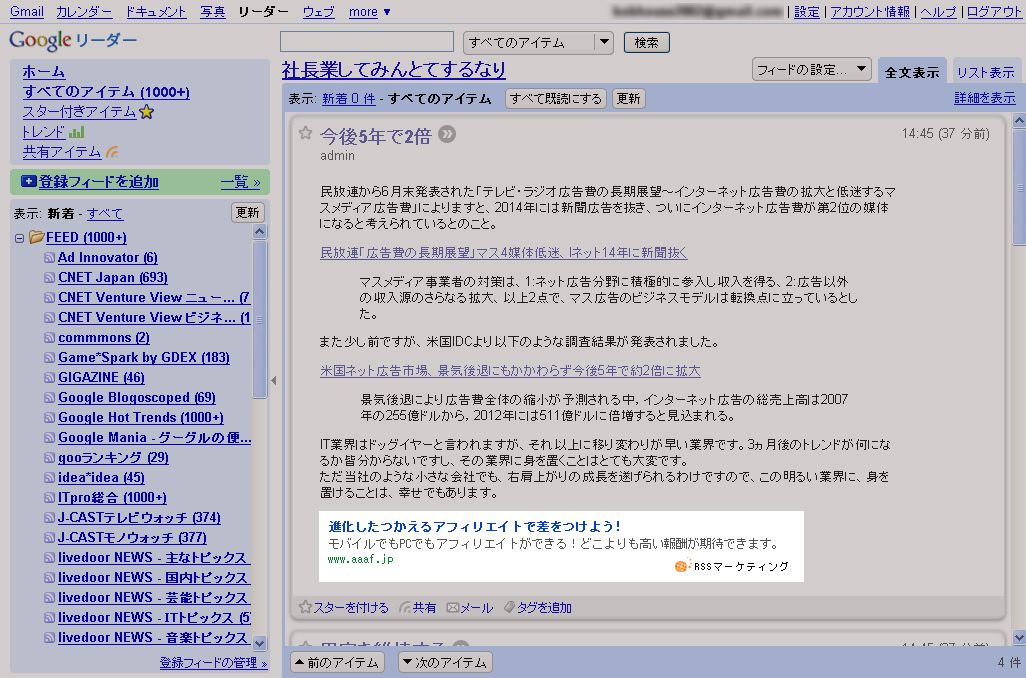This screenshot has height=678, width=1026.
Task: Open the 民放連「広告費の長期展望」 article link
Action: (503, 253)
